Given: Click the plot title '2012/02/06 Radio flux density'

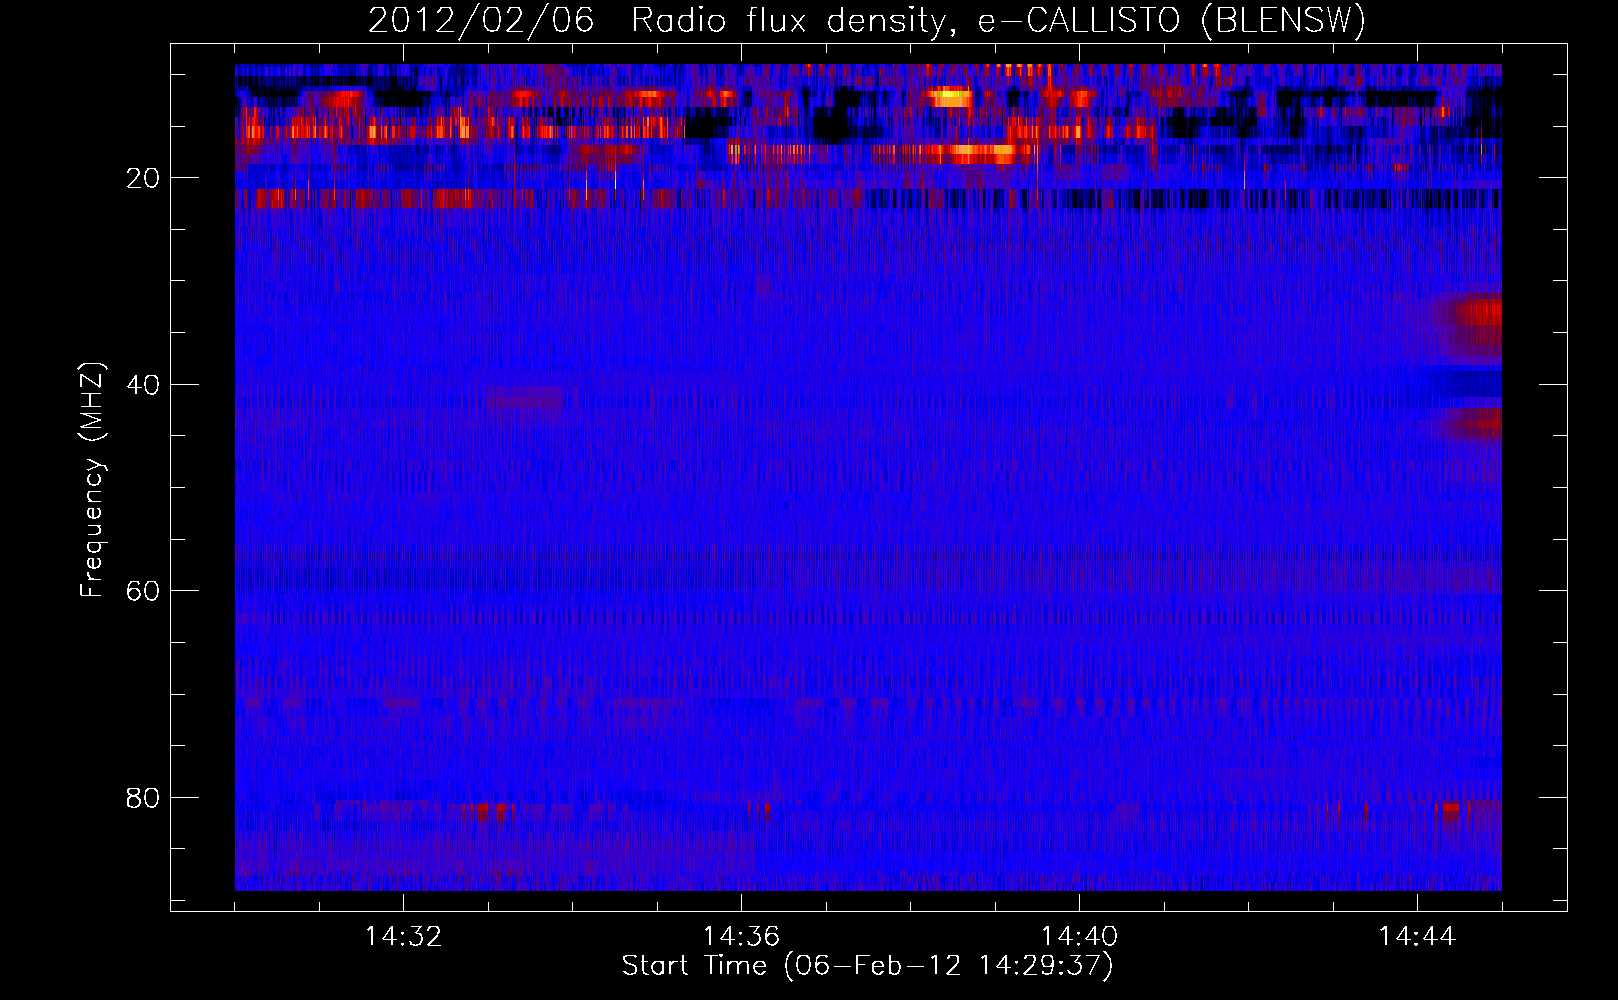Looking at the screenshot, I should pyautogui.click(x=867, y=20).
